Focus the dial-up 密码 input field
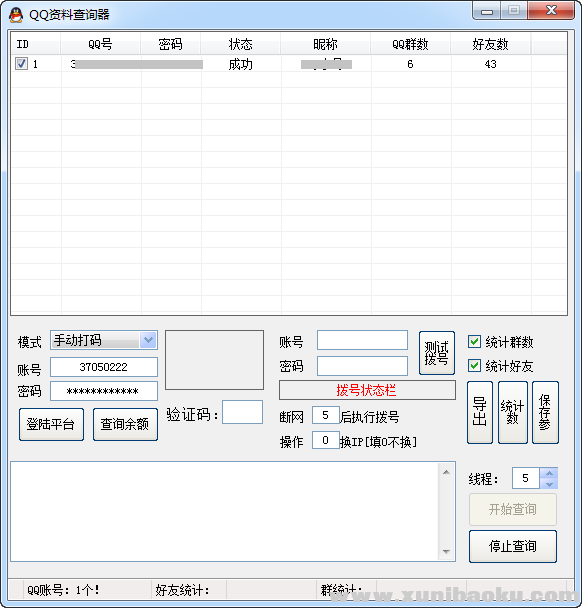Image resolution: width=582 pixels, height=608 pixels. click(362, 366)
